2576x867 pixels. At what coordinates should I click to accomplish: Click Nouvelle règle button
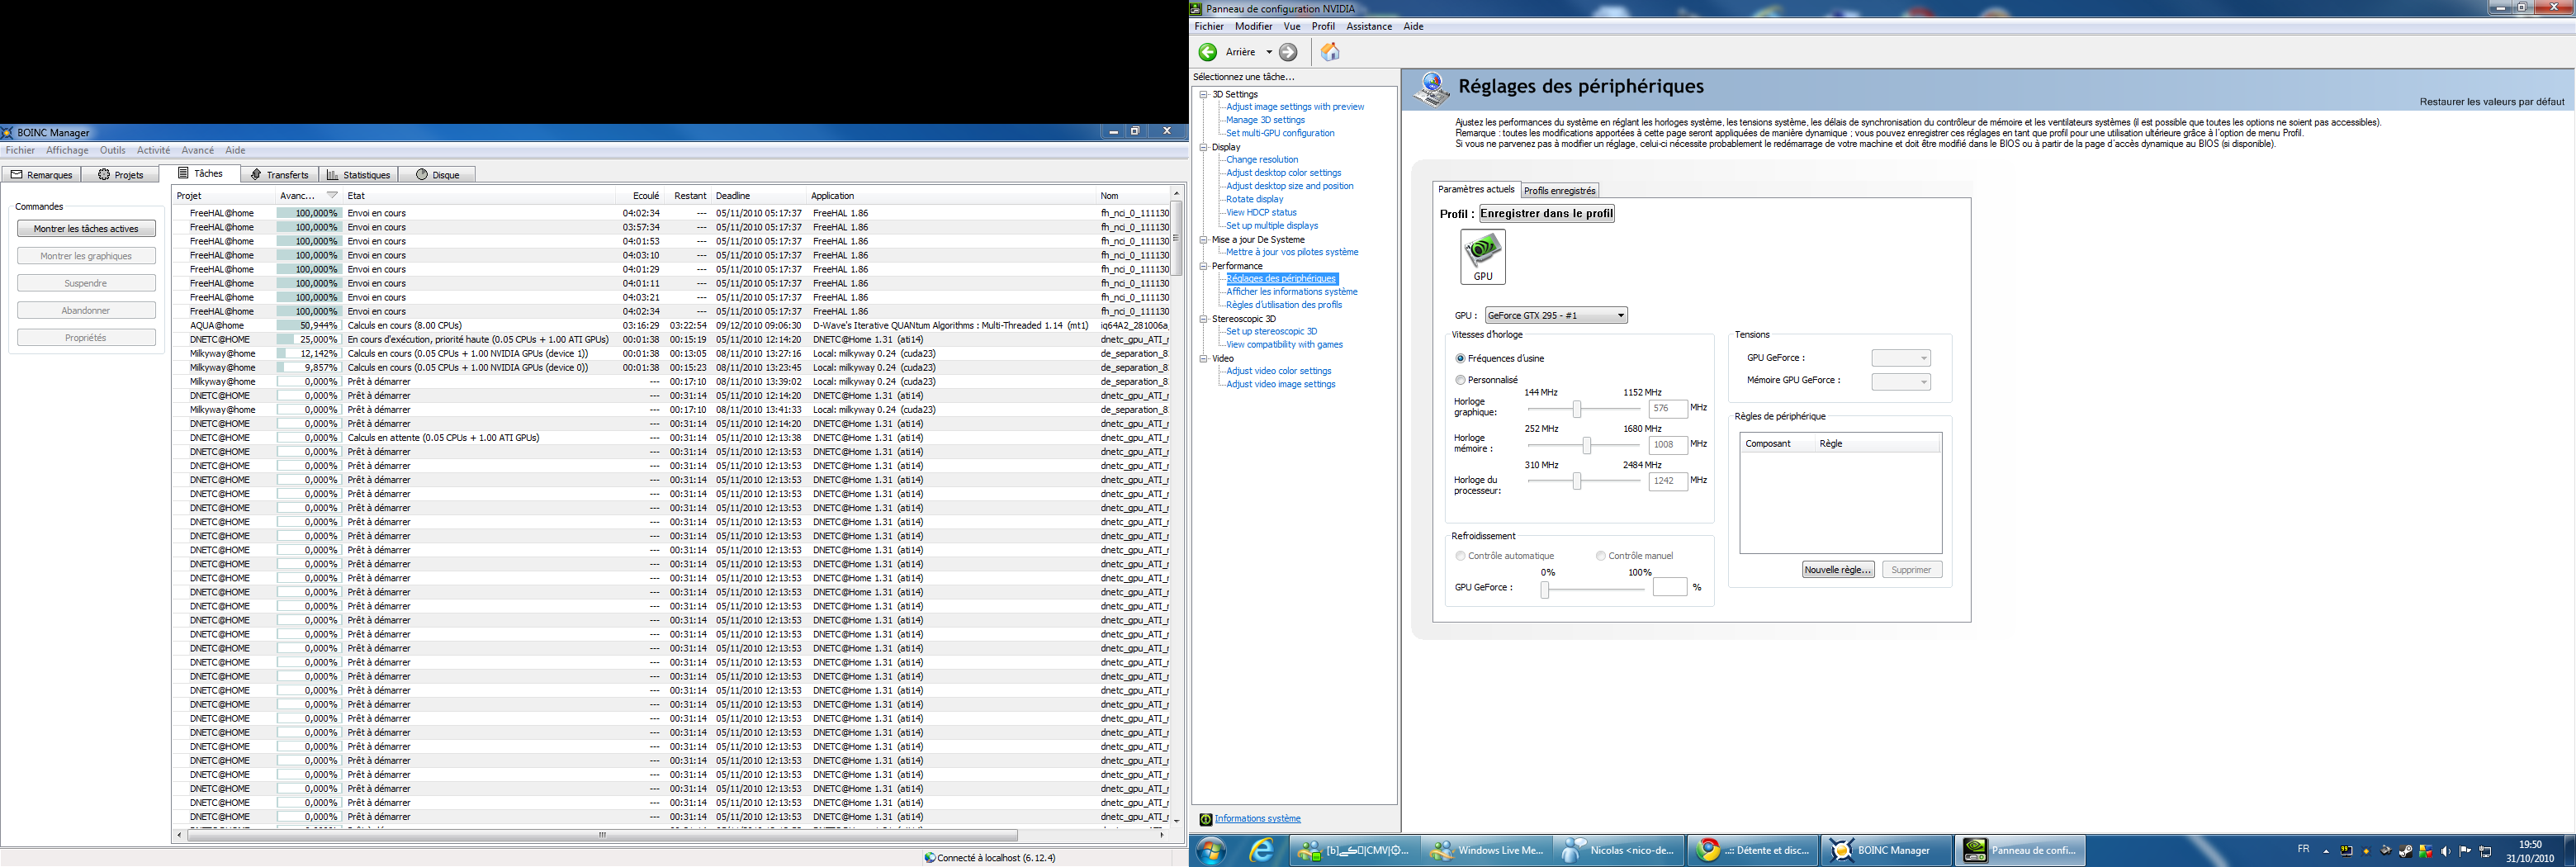1838,570
